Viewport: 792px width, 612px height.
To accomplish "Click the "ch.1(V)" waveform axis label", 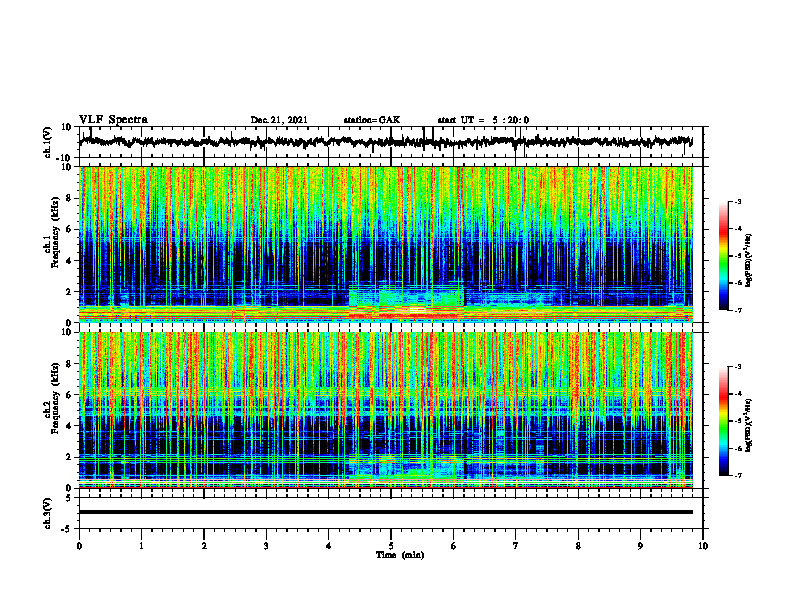I will pyautogui.click(x=48, y=142).
